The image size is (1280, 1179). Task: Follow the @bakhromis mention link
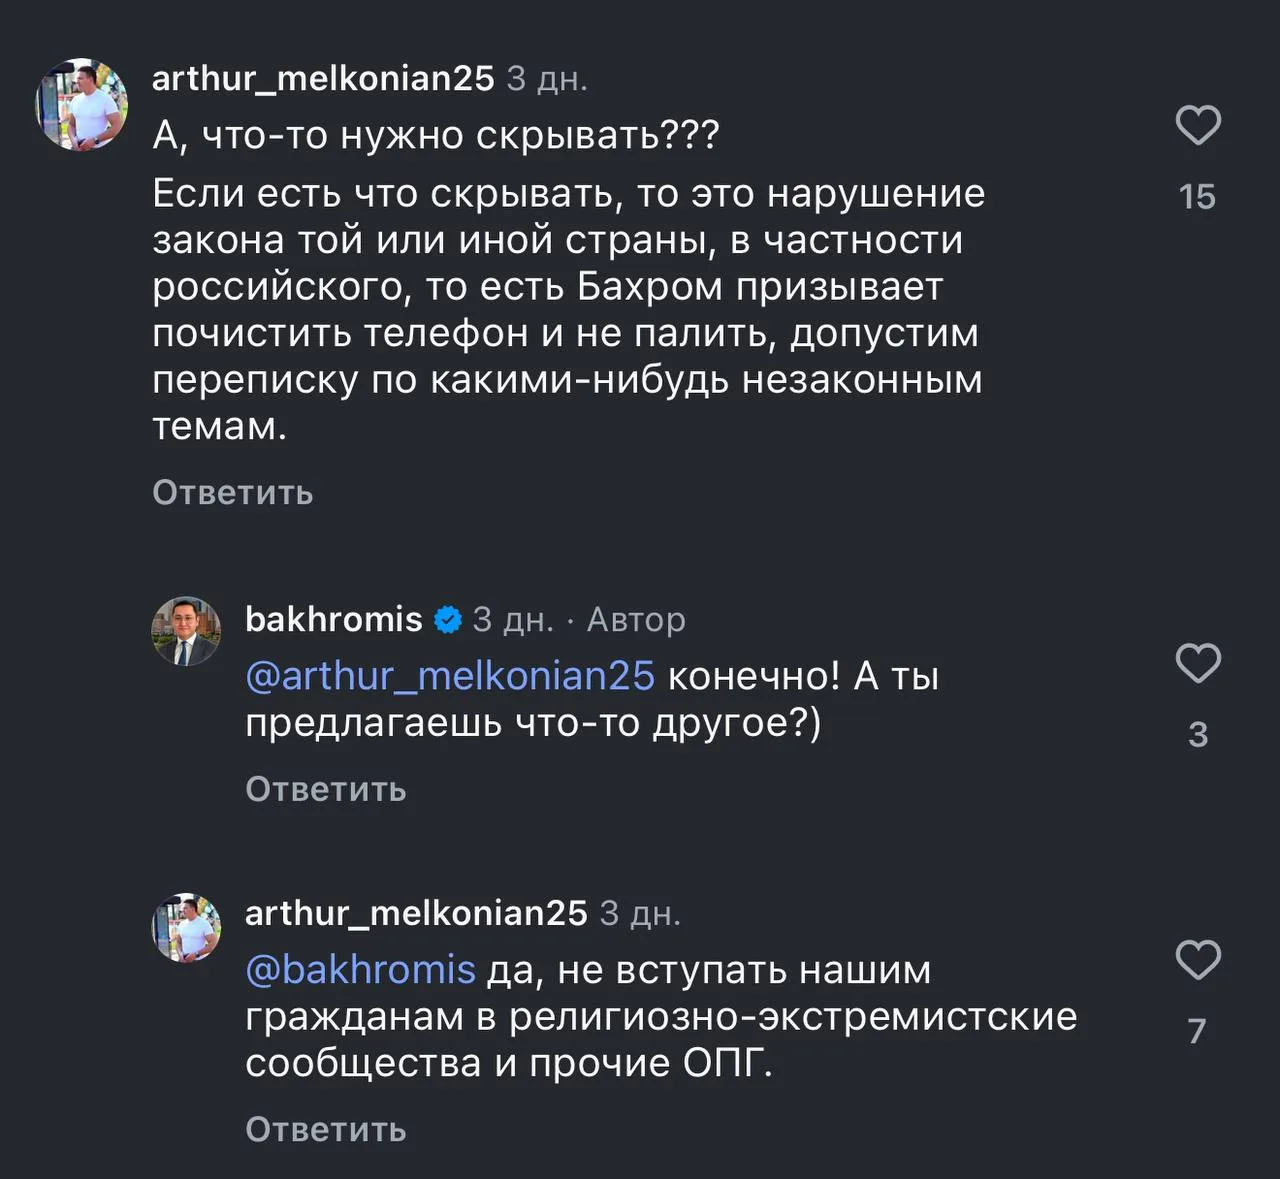point(360,970)
